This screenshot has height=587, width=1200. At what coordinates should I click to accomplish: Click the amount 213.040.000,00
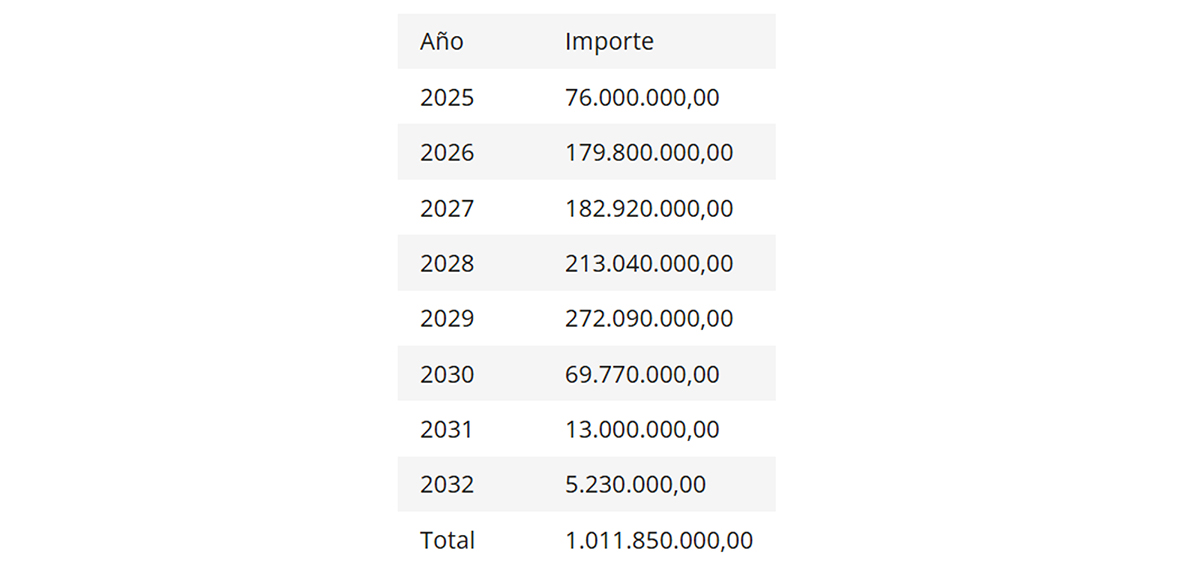pos(649,264)
